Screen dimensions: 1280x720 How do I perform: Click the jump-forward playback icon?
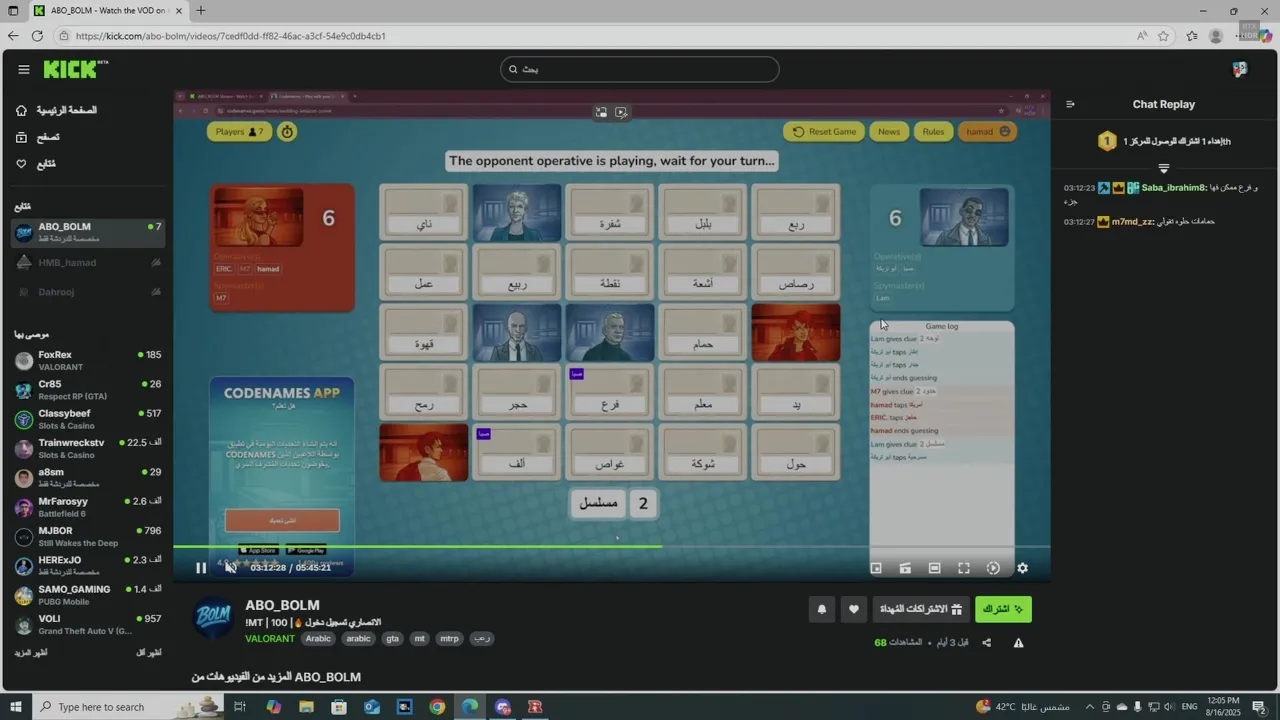tap(993, 568)
